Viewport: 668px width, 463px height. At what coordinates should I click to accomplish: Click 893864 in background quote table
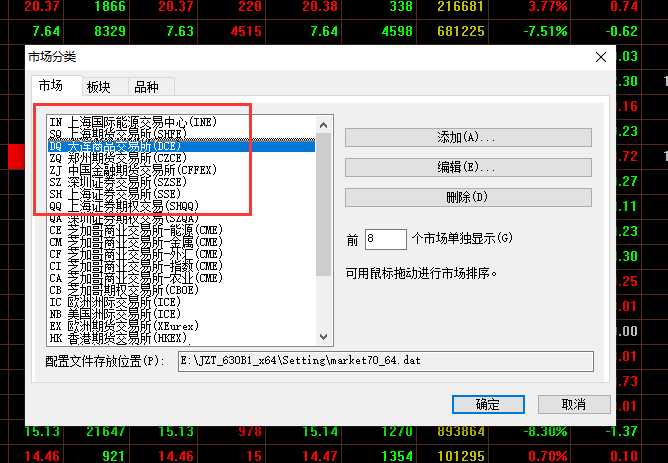[461, 431]
